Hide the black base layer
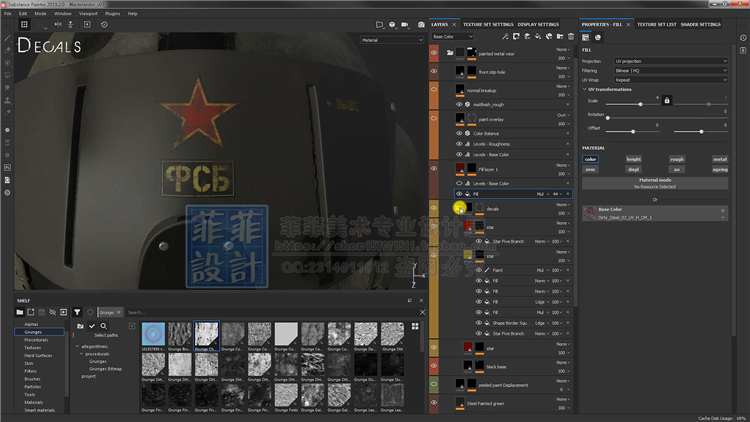The width and height of the screenshot is (750, 422). (x=434, y=366)
